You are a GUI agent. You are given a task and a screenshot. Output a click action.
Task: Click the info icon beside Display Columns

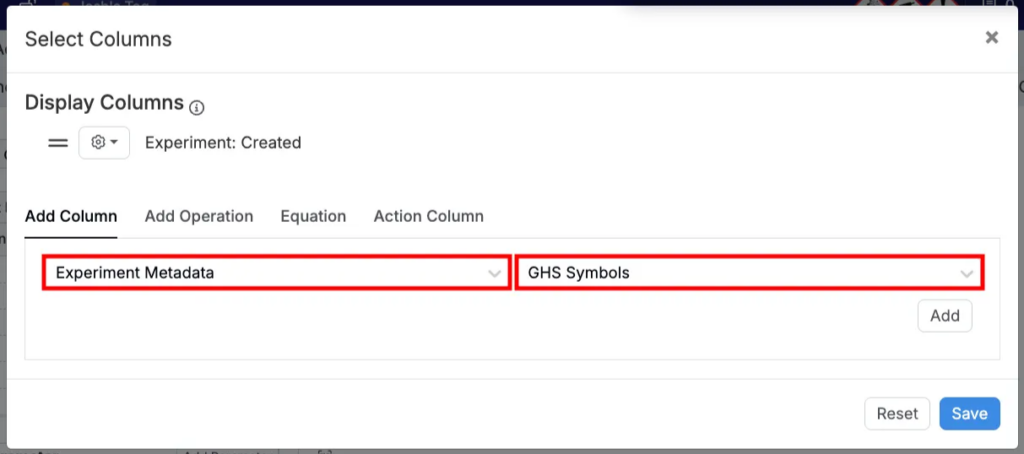197,107
